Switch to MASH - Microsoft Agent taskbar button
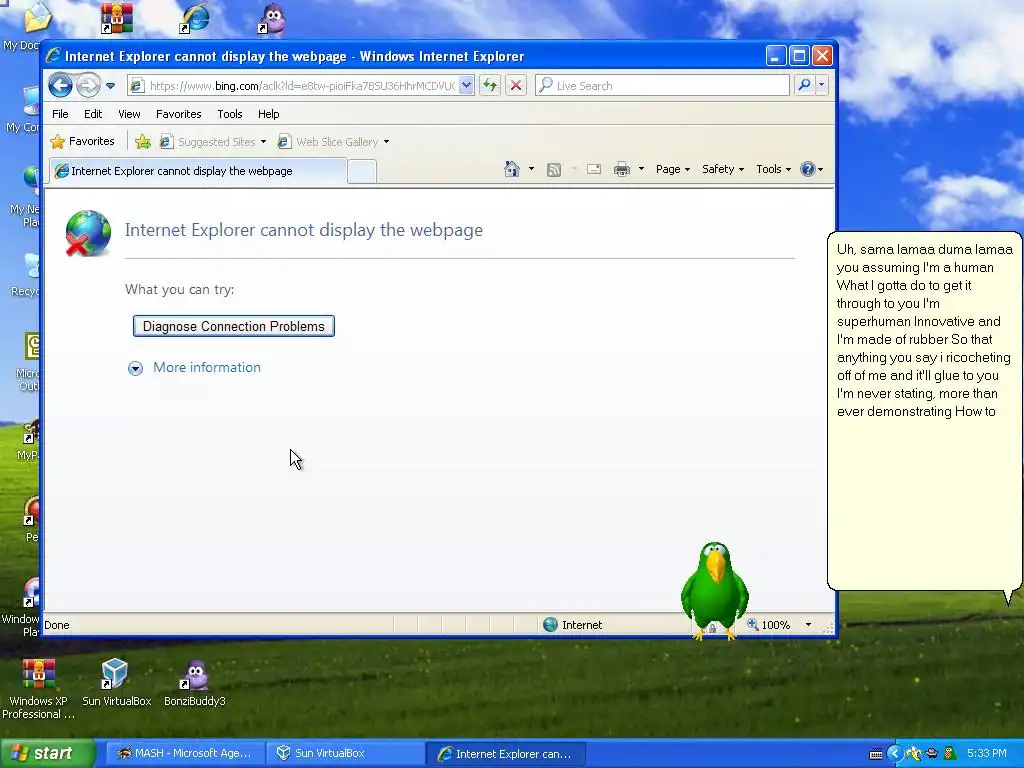 [185, 753]
